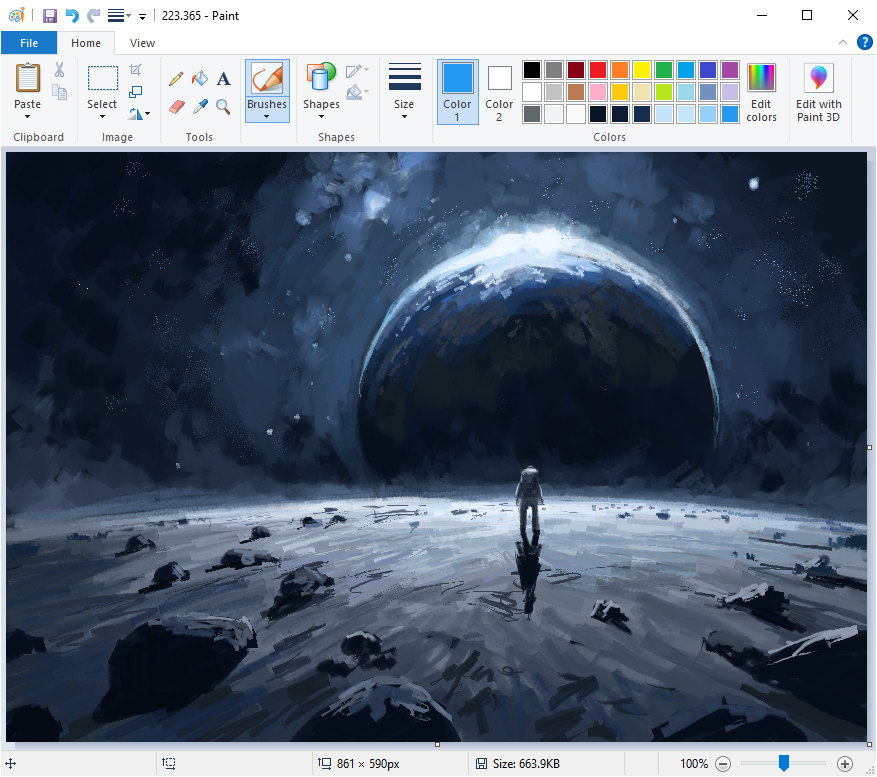Click the Save icon in title bar
877x777 pixels.
[50, 16]
